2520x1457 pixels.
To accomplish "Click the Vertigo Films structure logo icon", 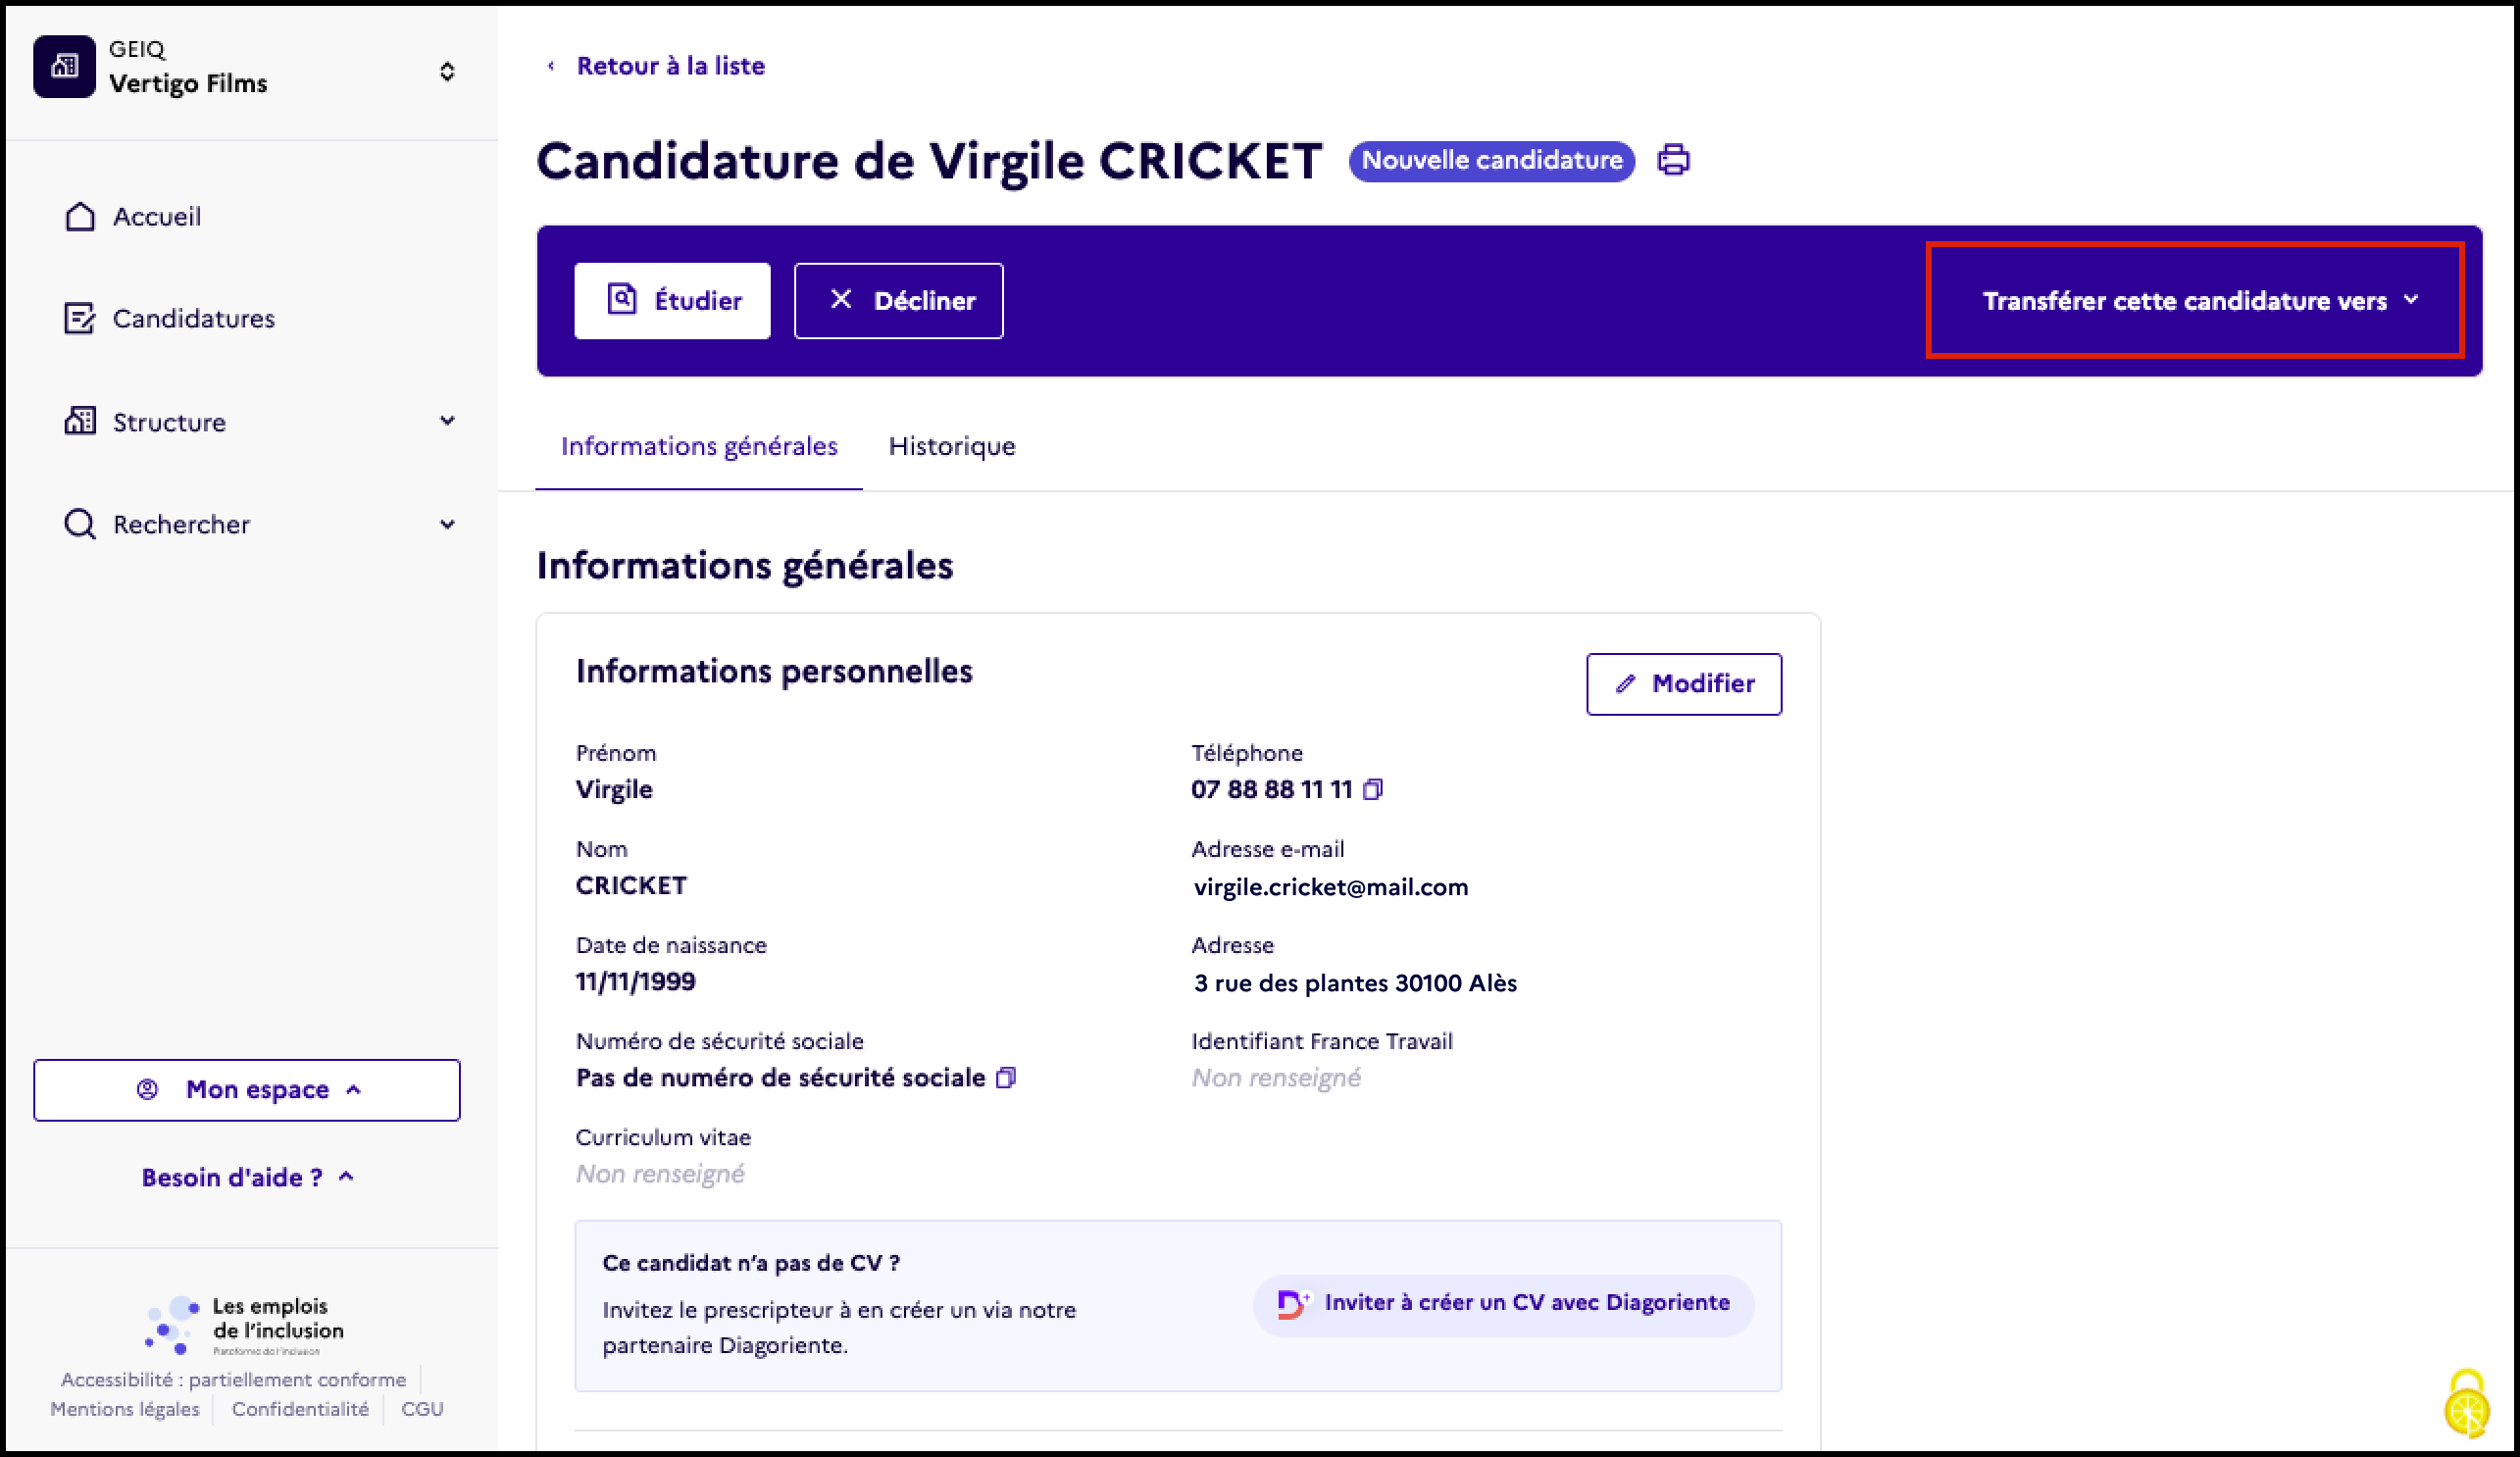I will click(64, 67).
